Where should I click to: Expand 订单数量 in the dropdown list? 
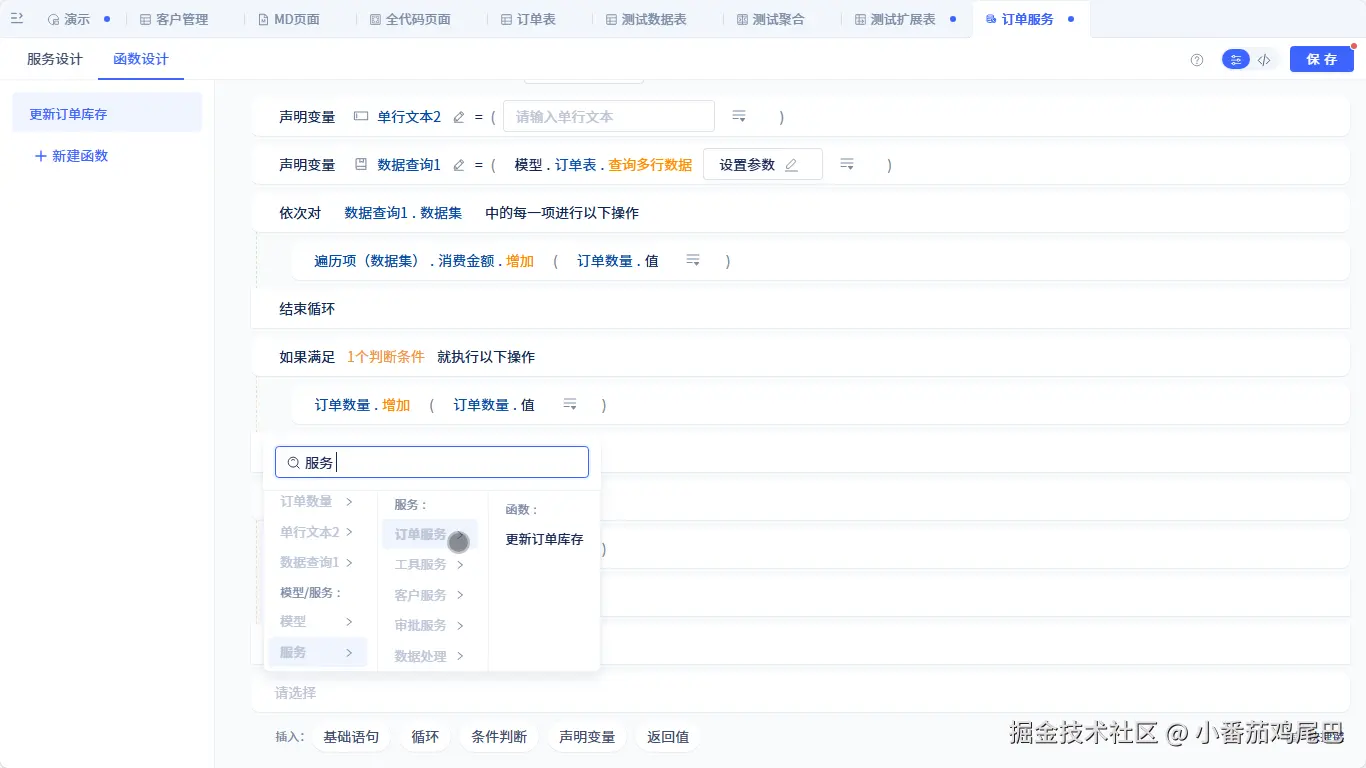pyautogui.click(x=316, y=501)
